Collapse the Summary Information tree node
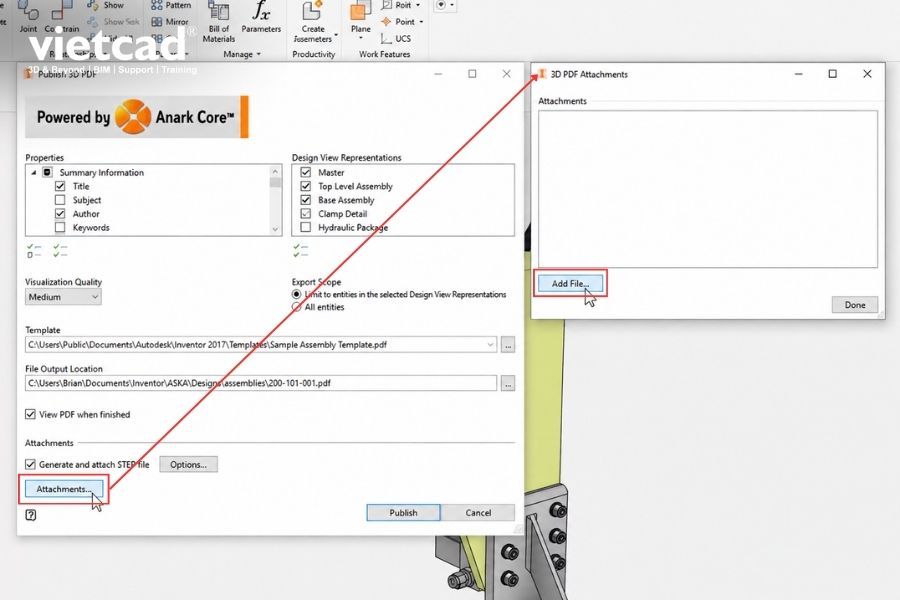Viewport: 900px width, 600px height. click(x=33, y=172)
